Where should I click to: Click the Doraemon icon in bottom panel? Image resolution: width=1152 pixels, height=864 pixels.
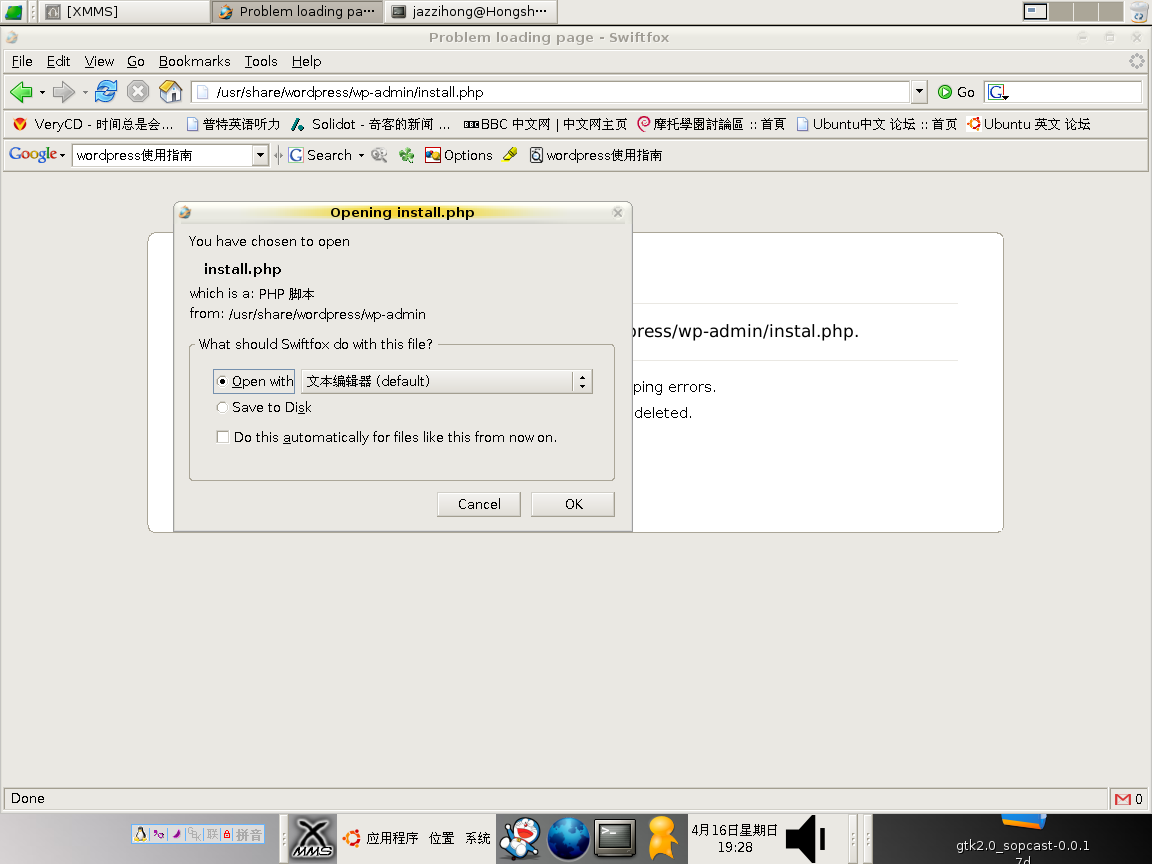tap(520, 838)
